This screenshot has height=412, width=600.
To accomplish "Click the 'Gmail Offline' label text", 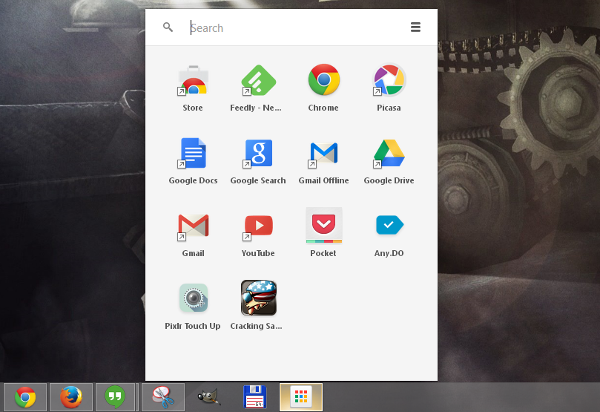I will coord(324,181).
